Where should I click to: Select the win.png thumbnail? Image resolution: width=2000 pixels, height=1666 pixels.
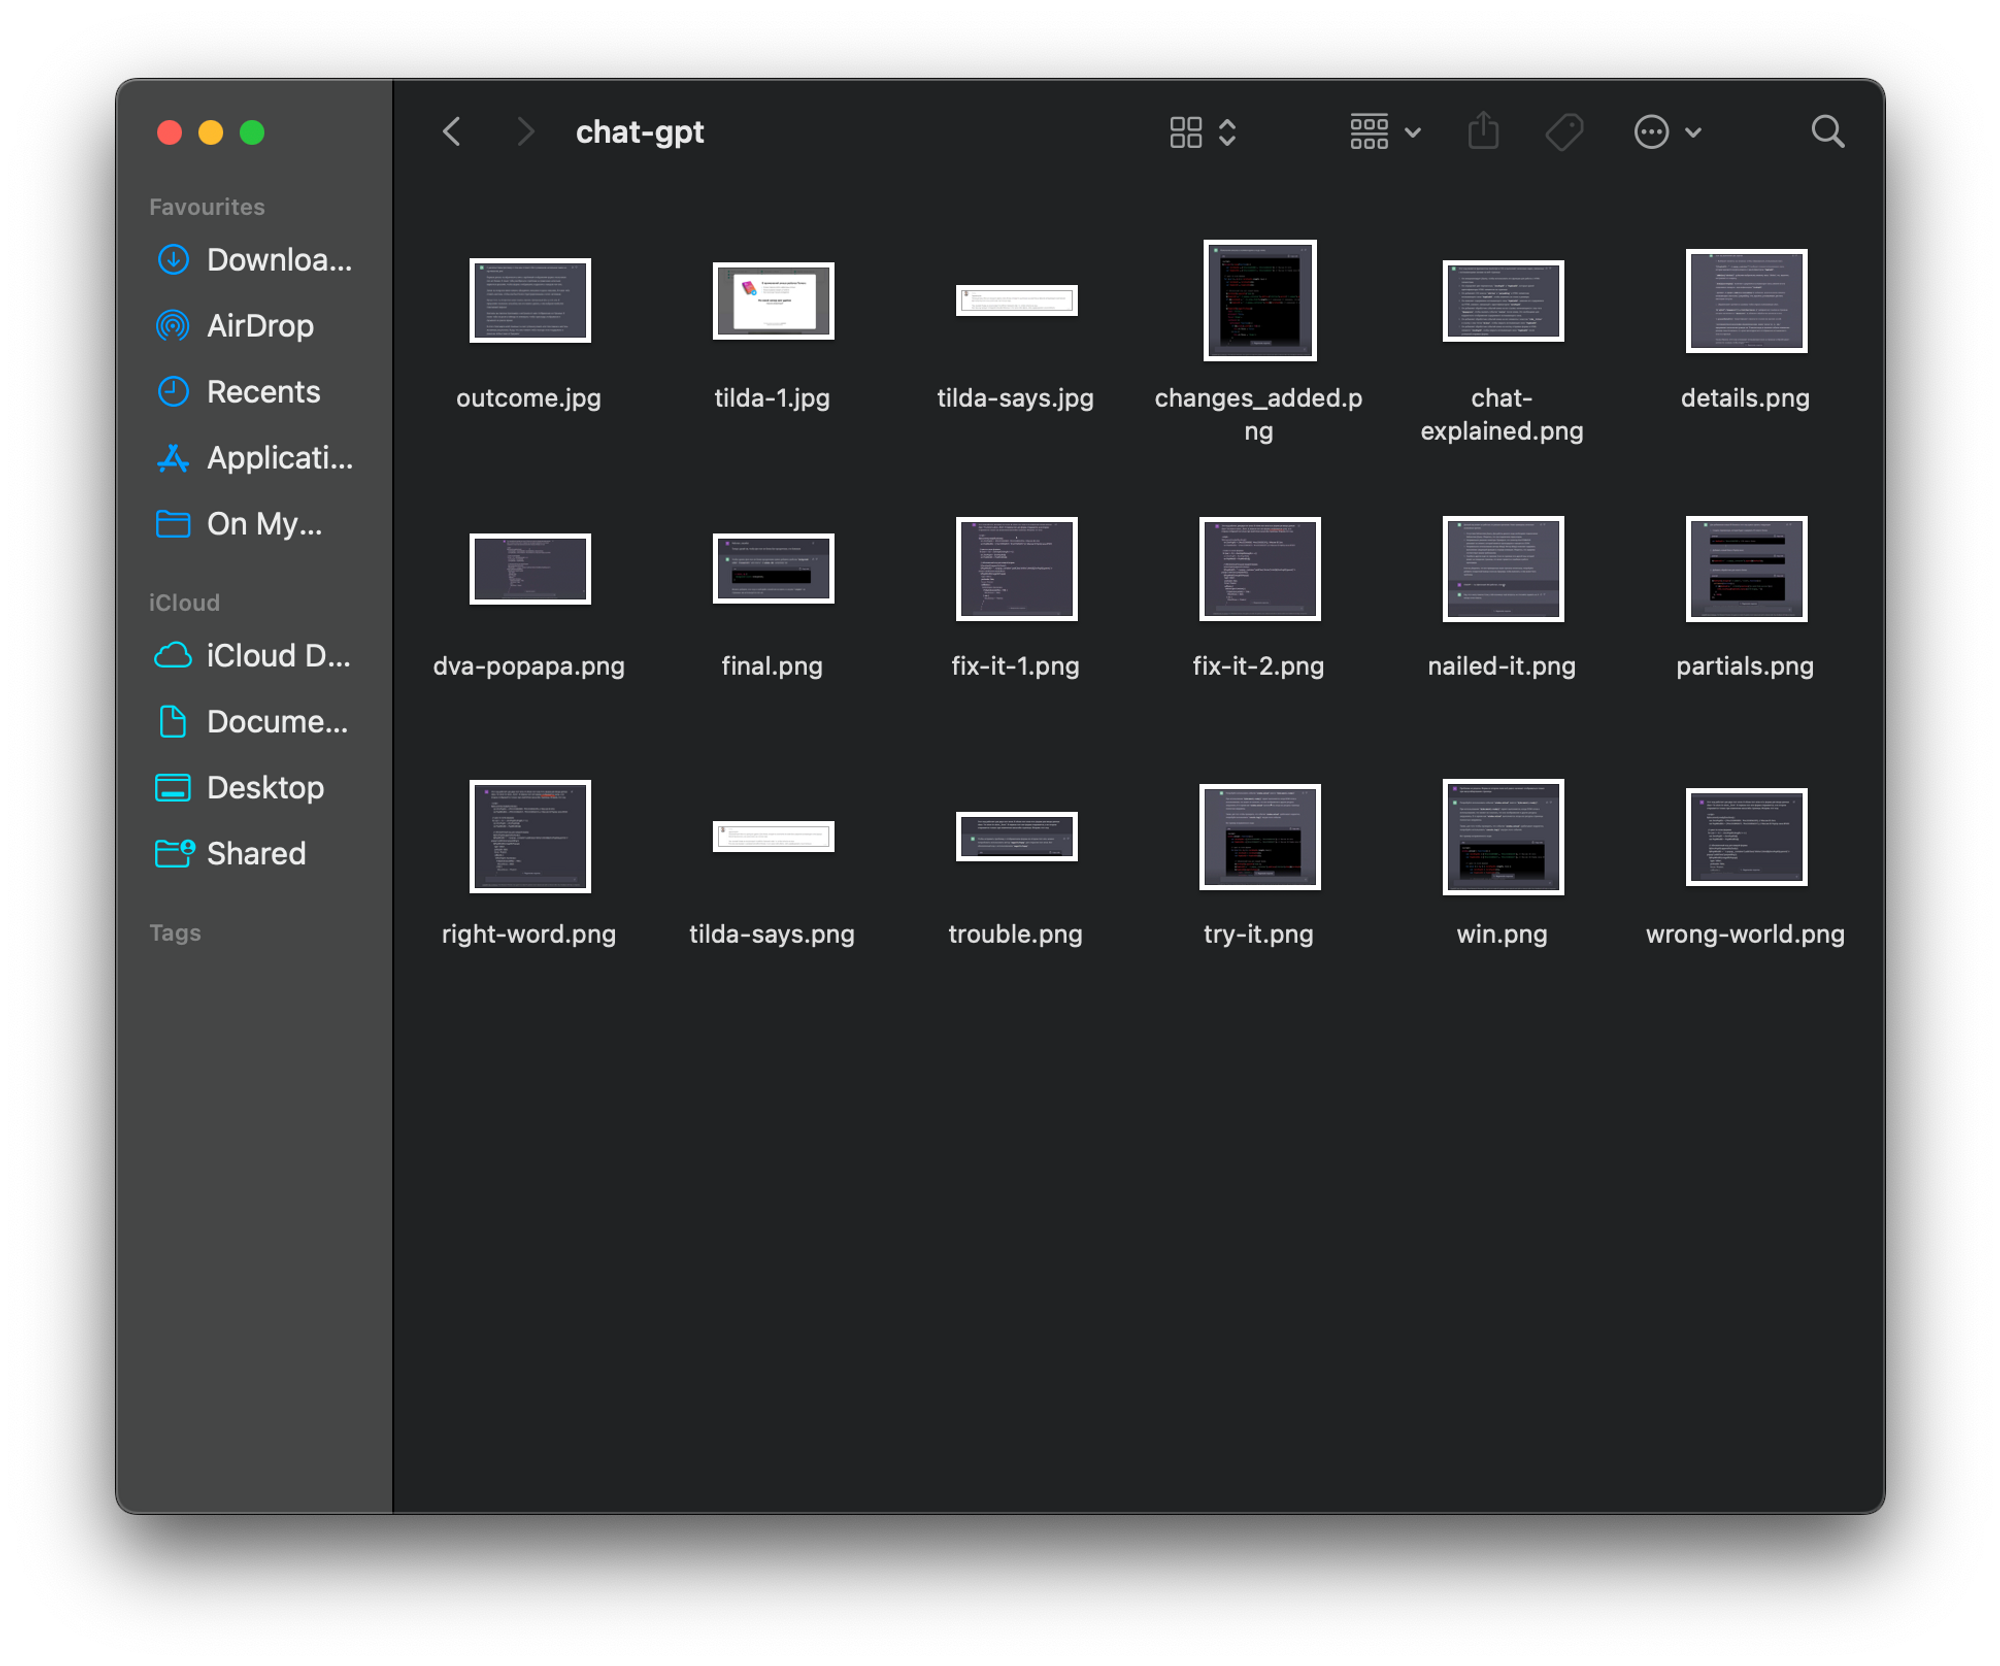coord(1502,837)
